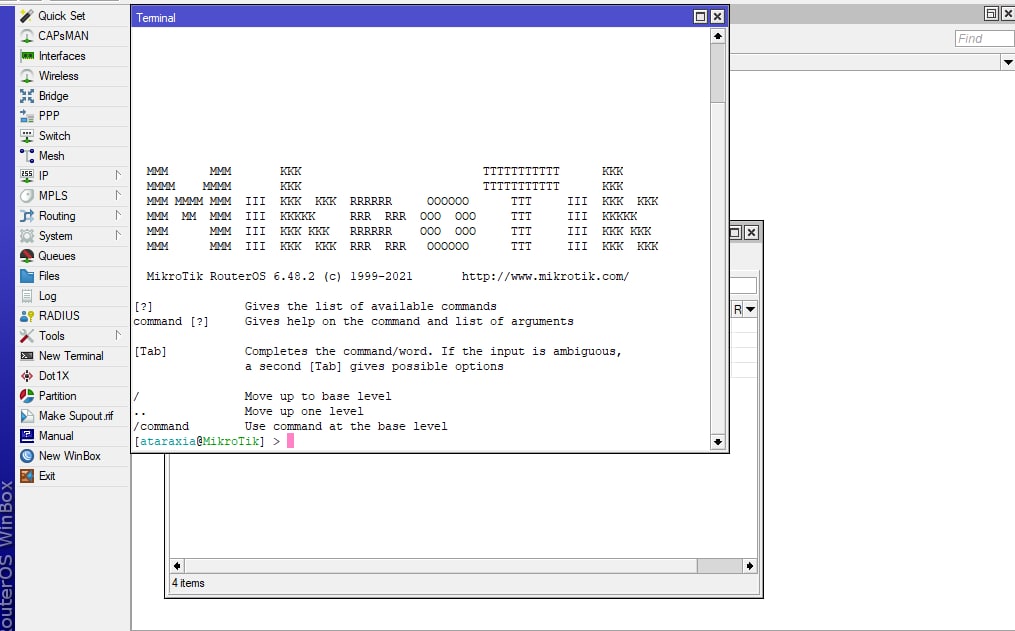Open the Log menu entry

[47, 296]
